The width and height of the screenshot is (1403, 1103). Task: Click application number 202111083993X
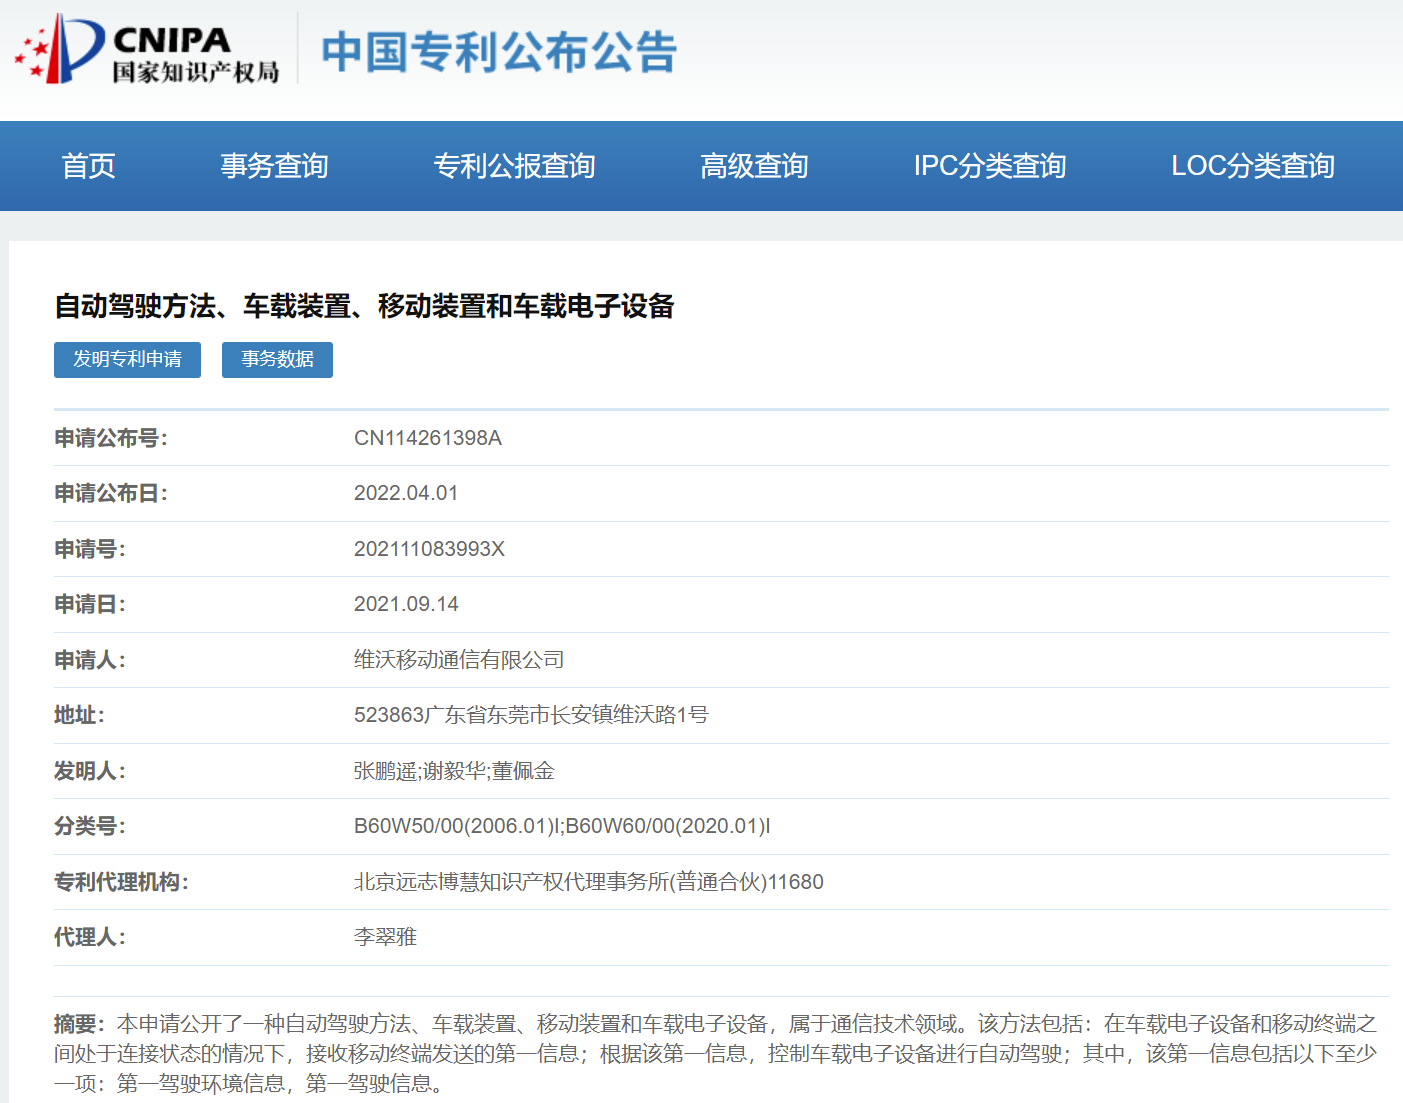[x=429, y=549]
